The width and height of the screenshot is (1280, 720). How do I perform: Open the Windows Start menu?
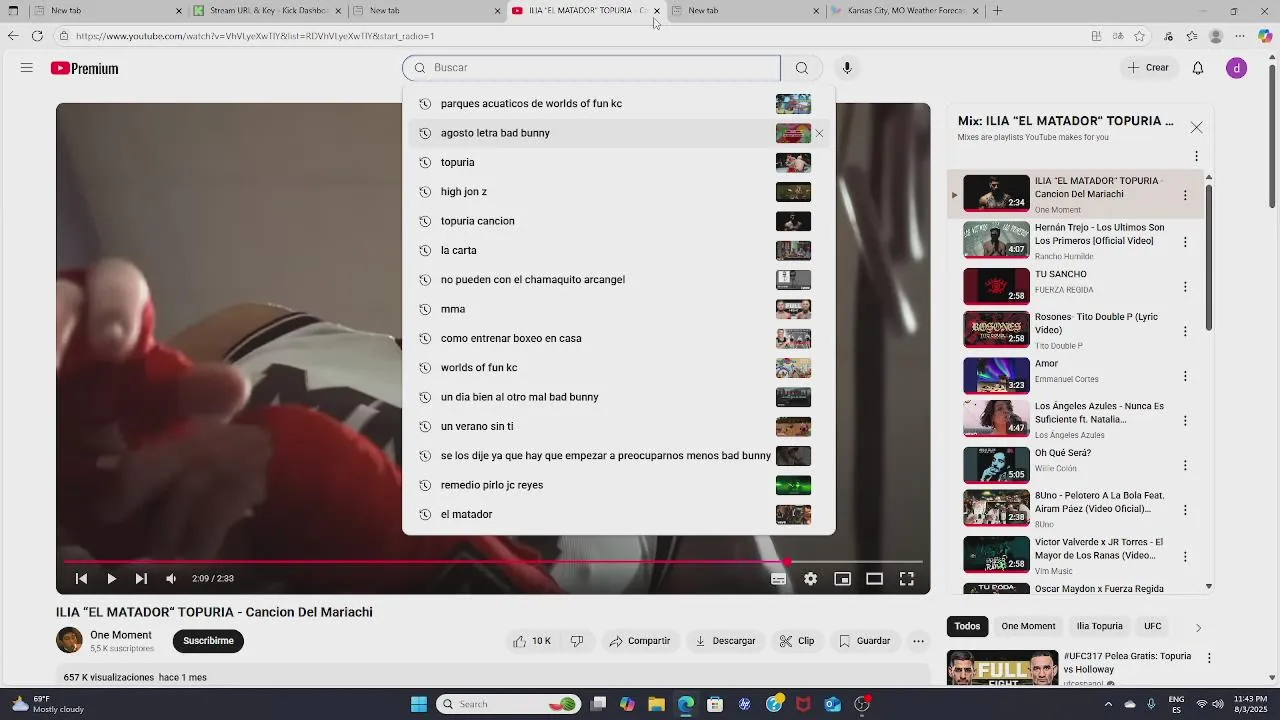[x=419, y=704]
